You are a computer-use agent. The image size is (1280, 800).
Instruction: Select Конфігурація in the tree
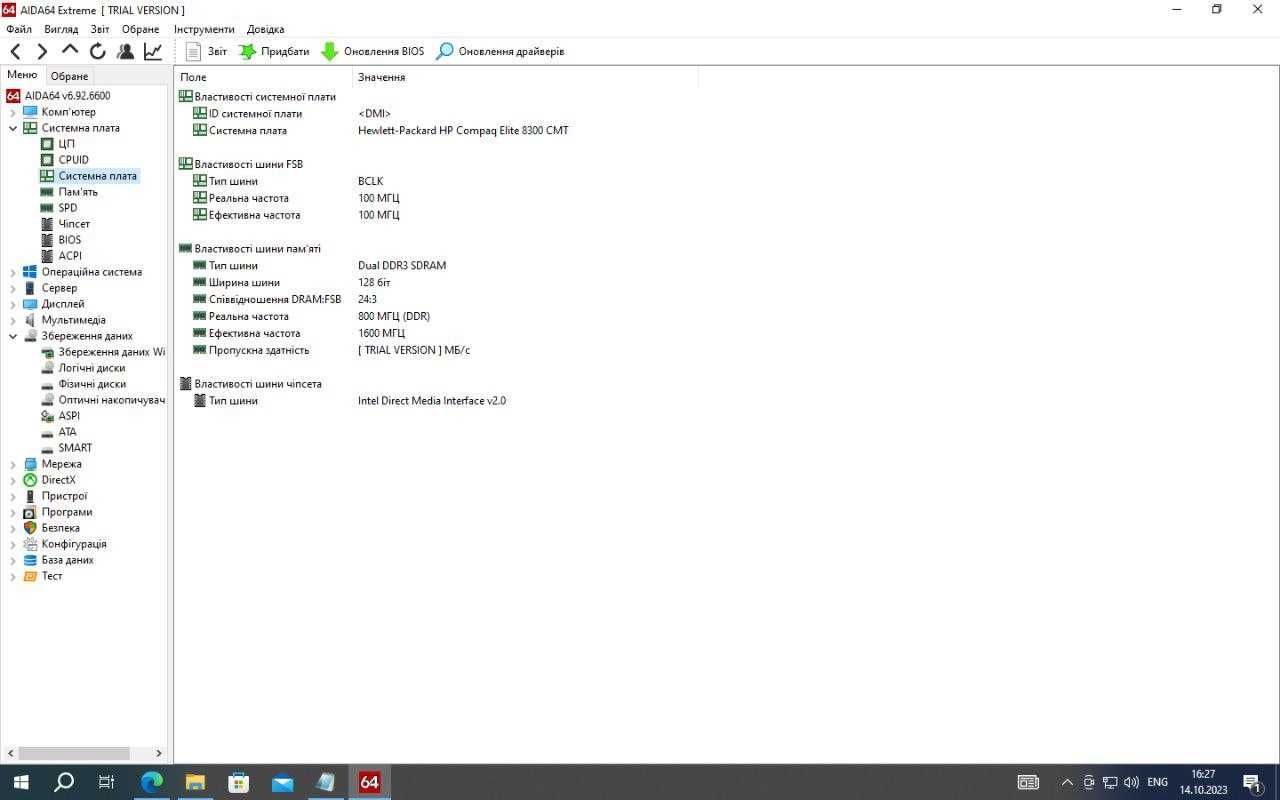(x=74, y=544)
